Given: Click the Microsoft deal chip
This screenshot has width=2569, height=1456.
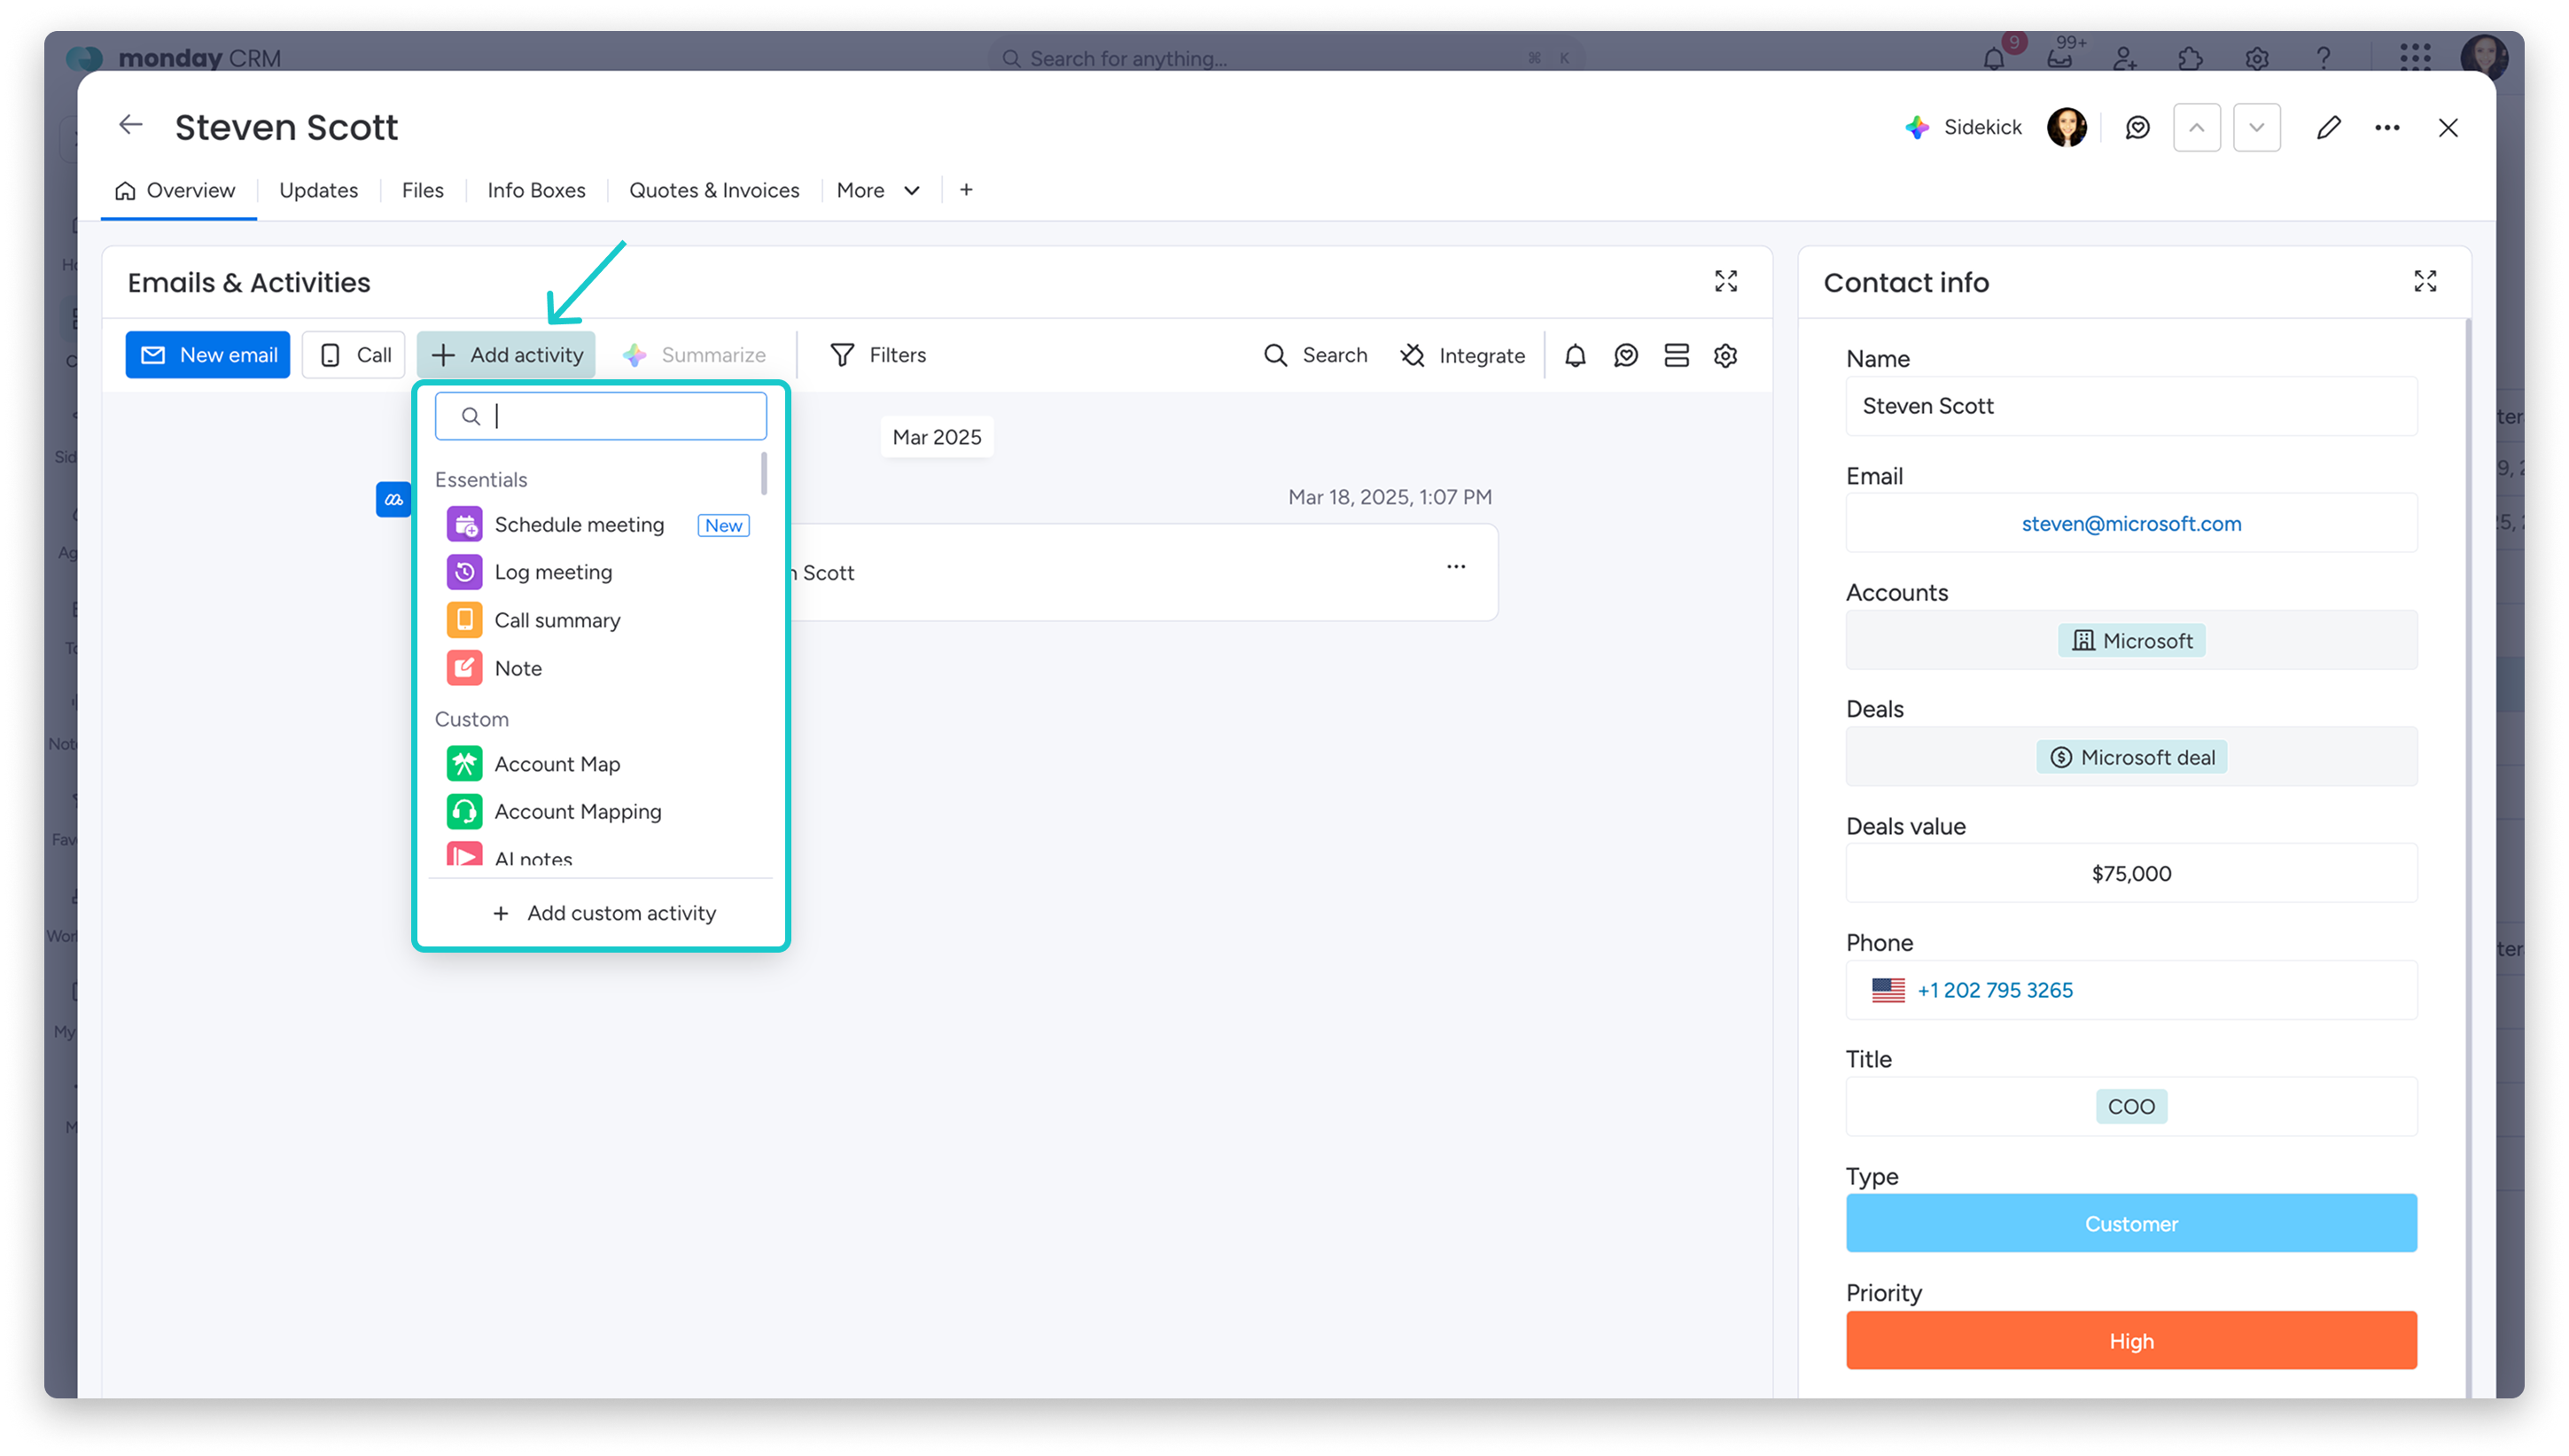Looking at the screenshot, I should pyautogui.click(x=2131, y=757).
